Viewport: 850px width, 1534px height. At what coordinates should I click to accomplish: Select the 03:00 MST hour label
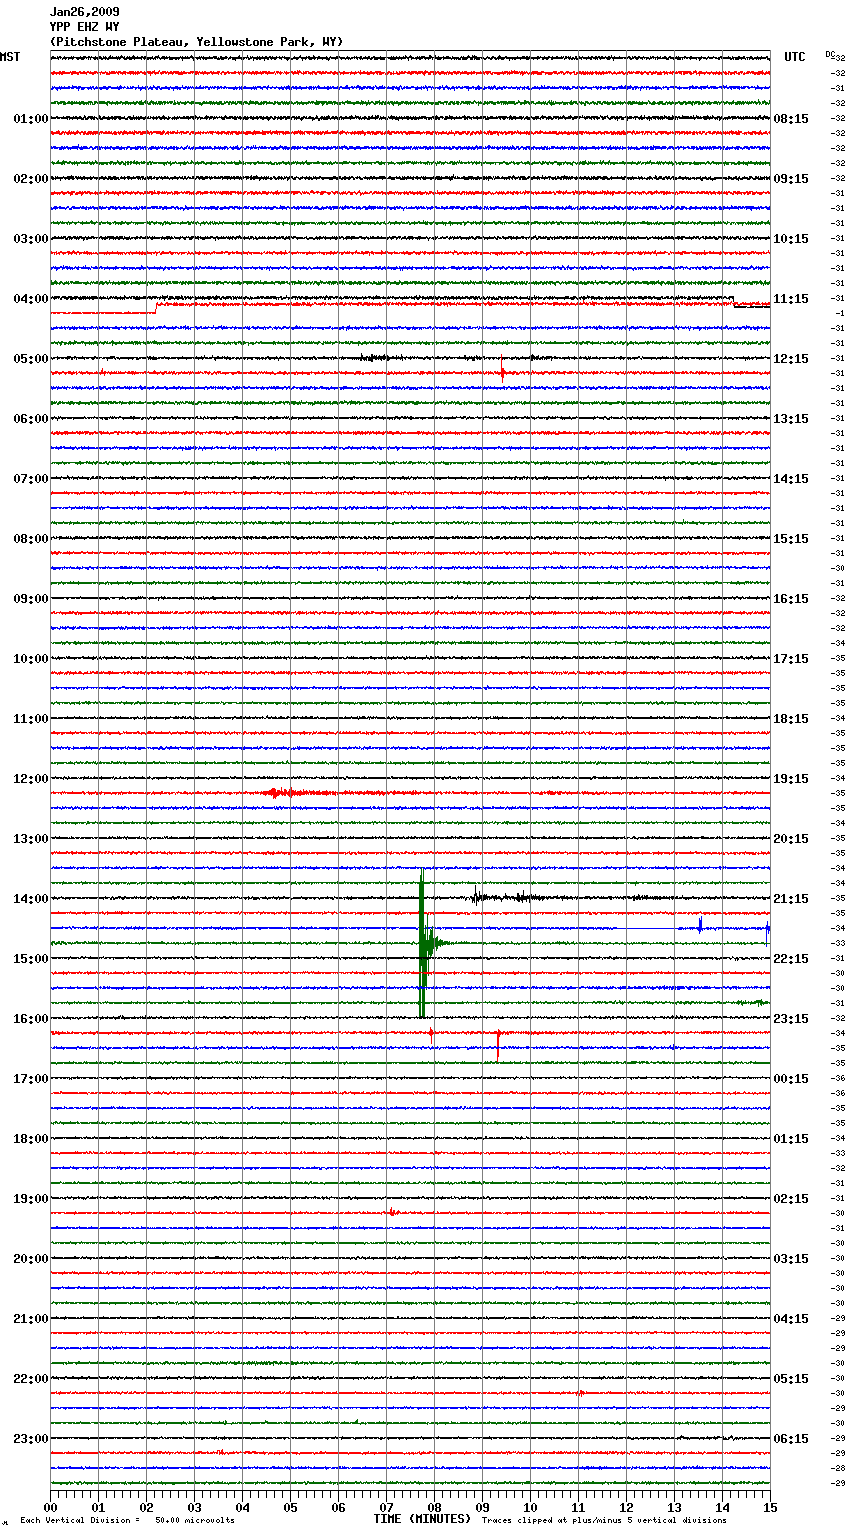[30, 239]
